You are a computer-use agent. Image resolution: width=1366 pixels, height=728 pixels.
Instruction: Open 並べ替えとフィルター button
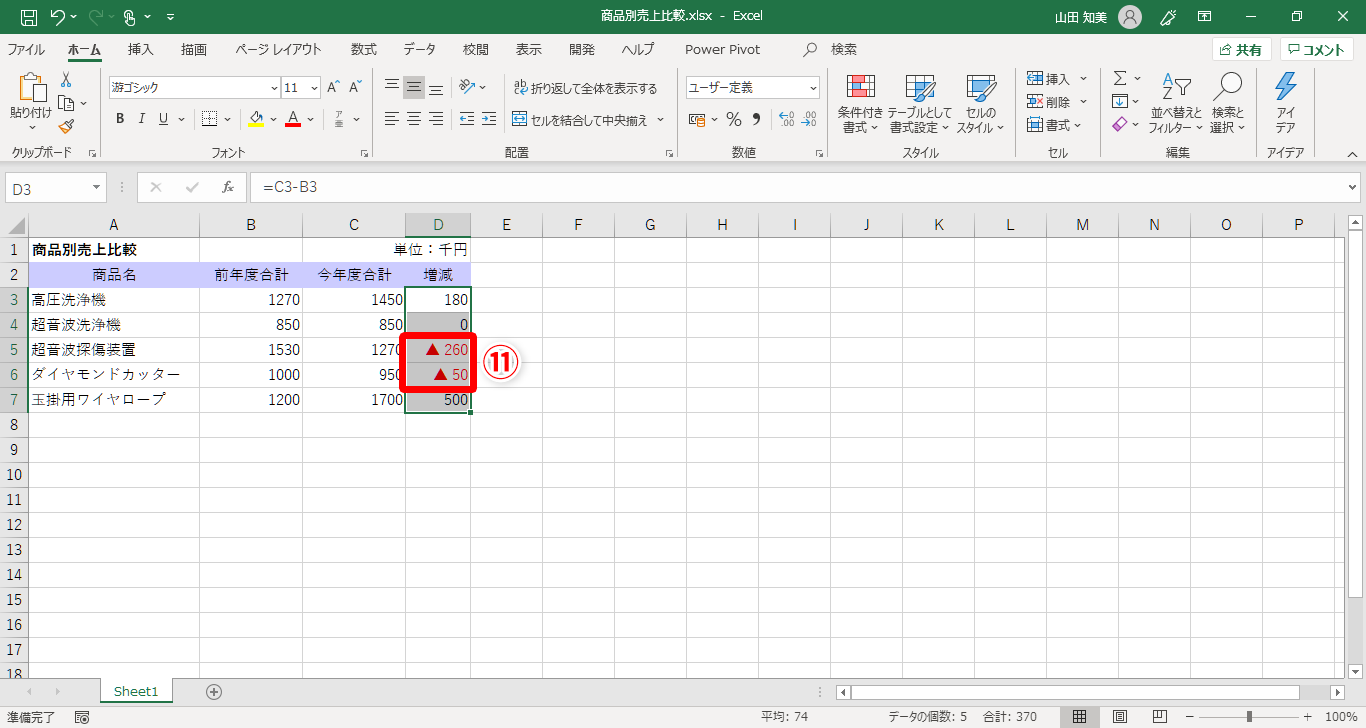click(1176, 104)
